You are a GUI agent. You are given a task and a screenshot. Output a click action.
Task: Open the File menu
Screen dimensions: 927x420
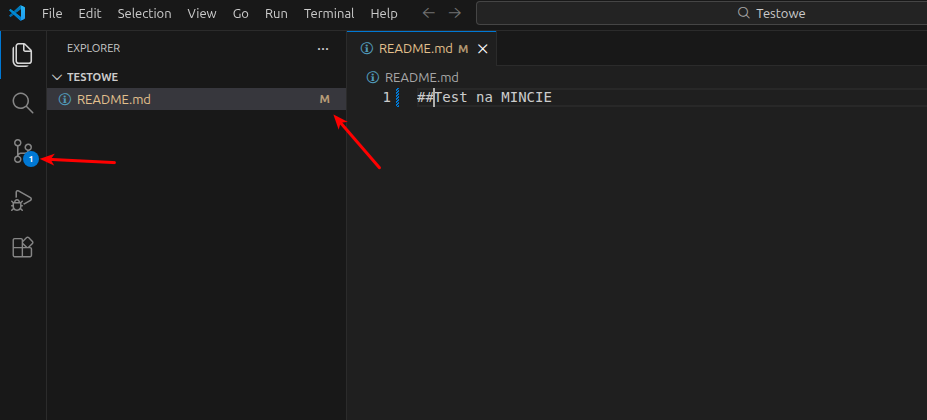52,13
